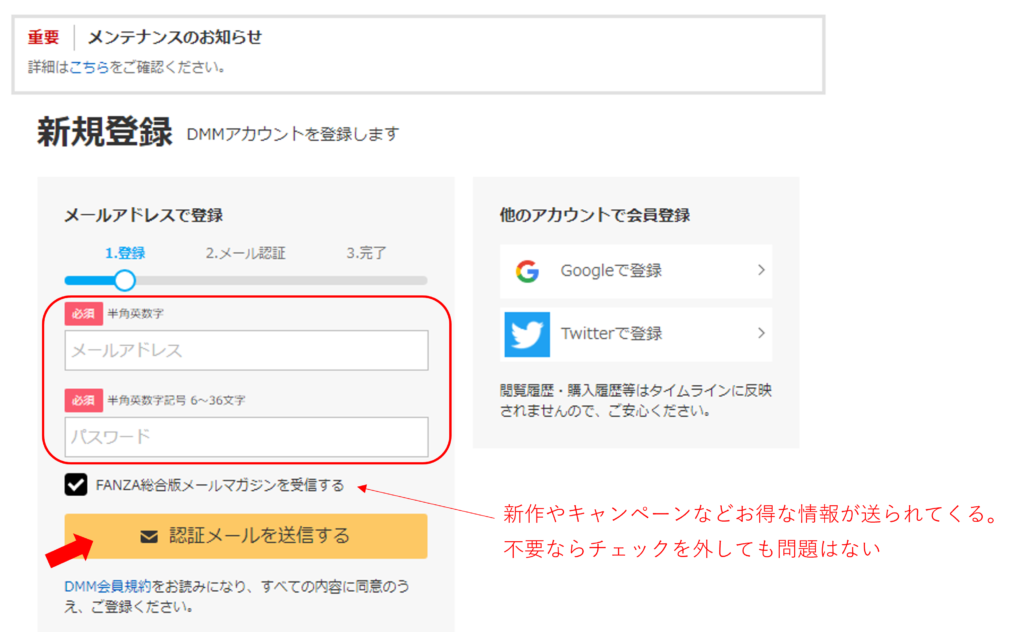Click the 必須 badge above the email field

[84, 313]
